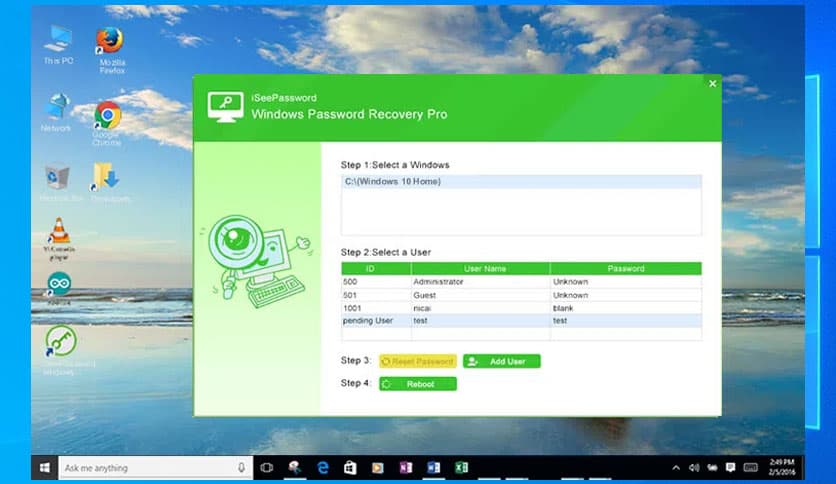836x484 pixels.
Task: Launch VLC media player shortcut
Action: 59,238
